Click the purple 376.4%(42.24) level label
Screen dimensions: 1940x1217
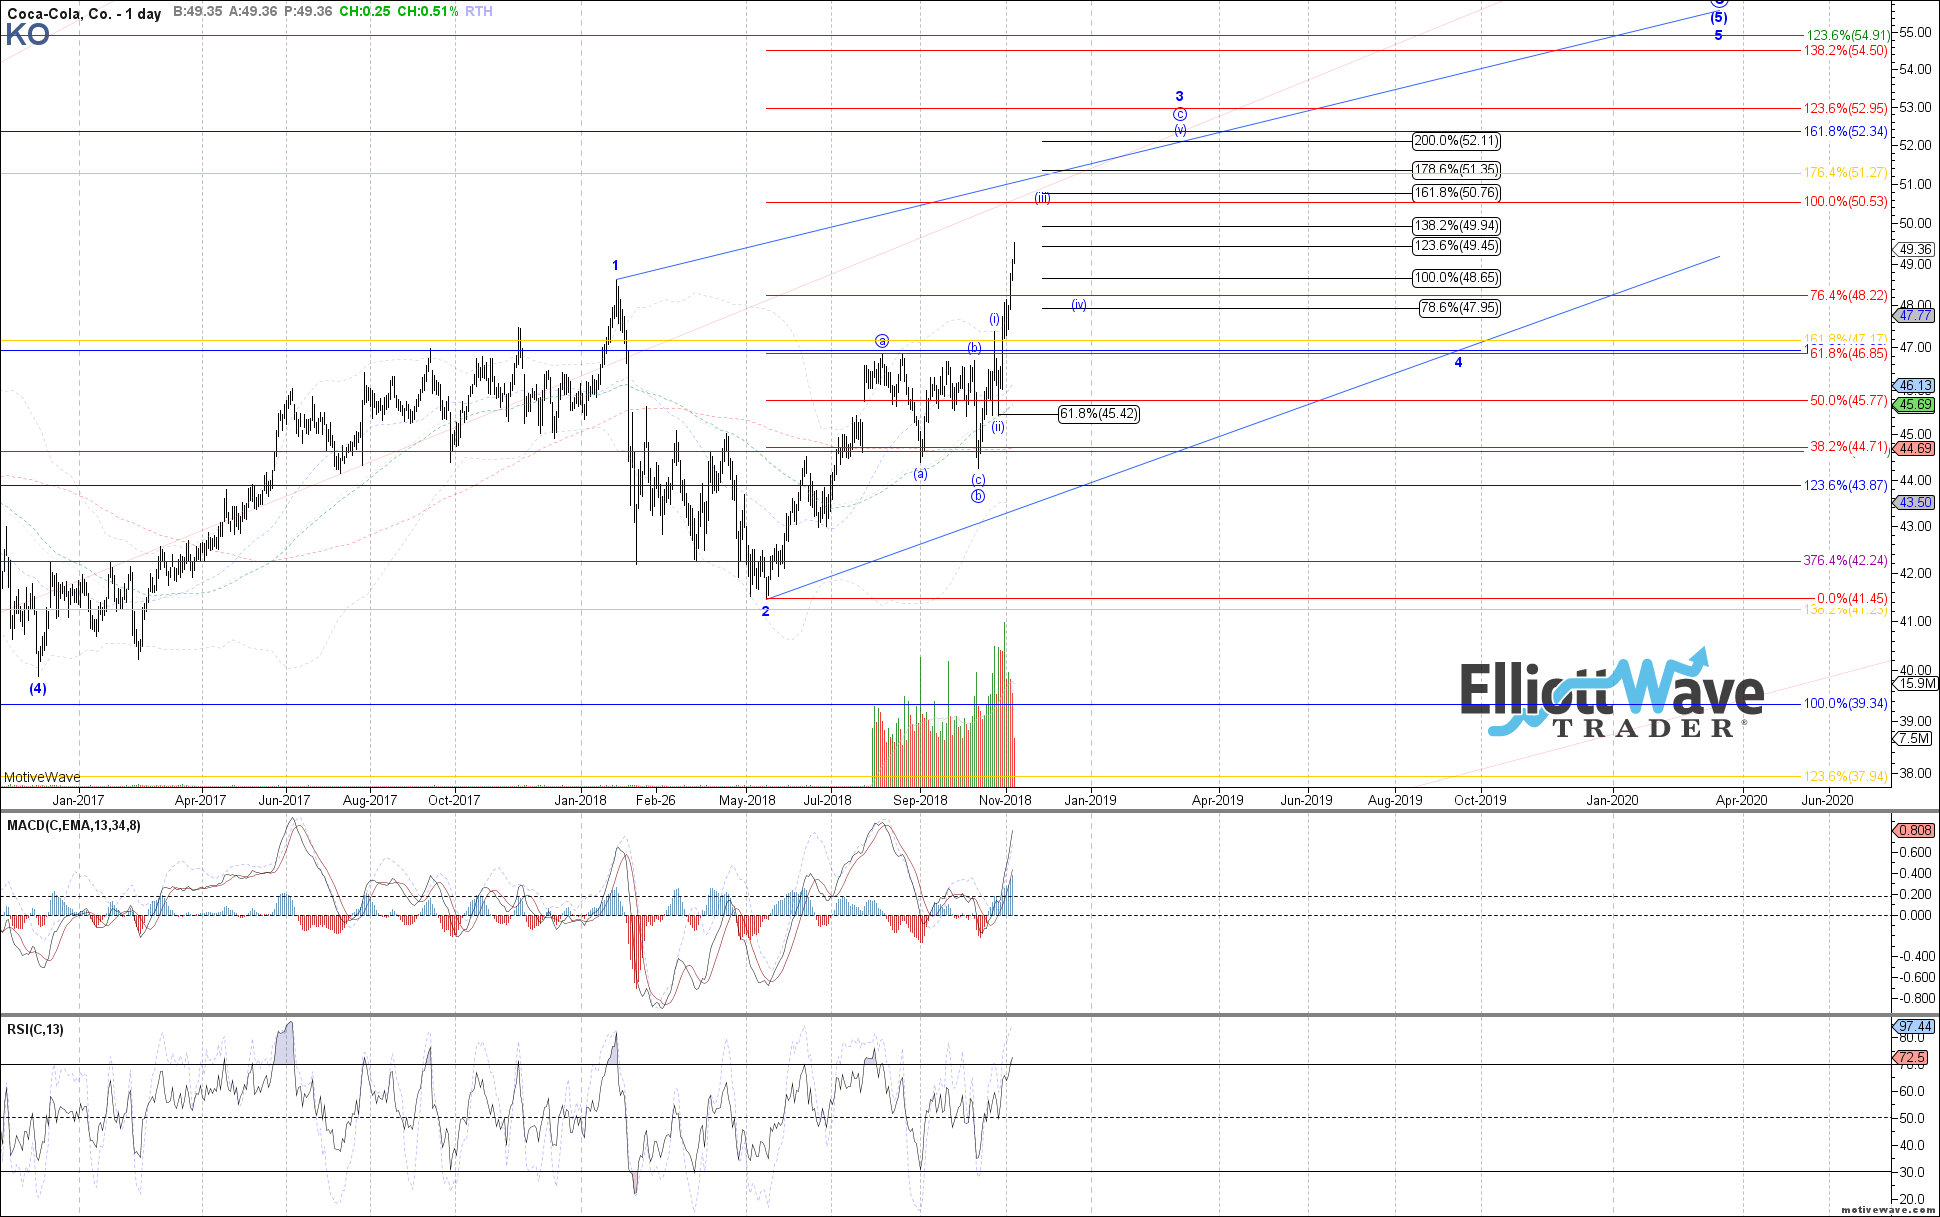click(1846, 561)
